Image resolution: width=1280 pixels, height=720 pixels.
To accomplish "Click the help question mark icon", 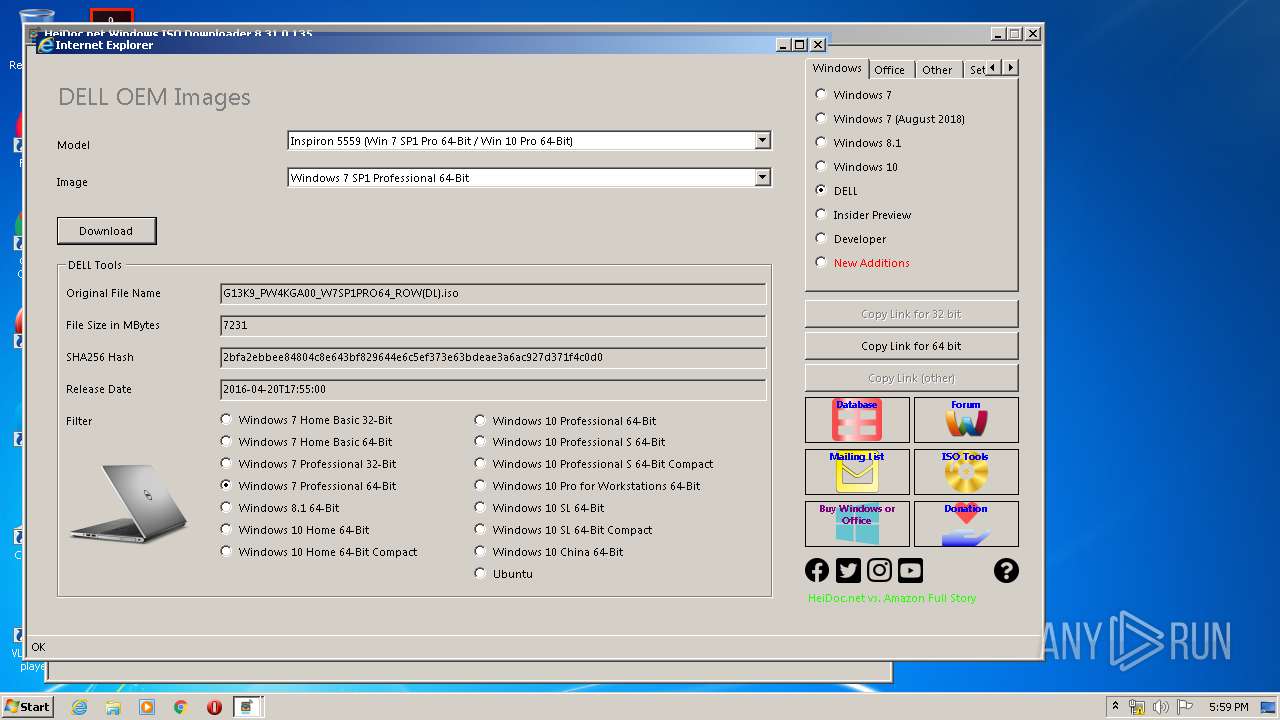I will [x=1006, y=570].
